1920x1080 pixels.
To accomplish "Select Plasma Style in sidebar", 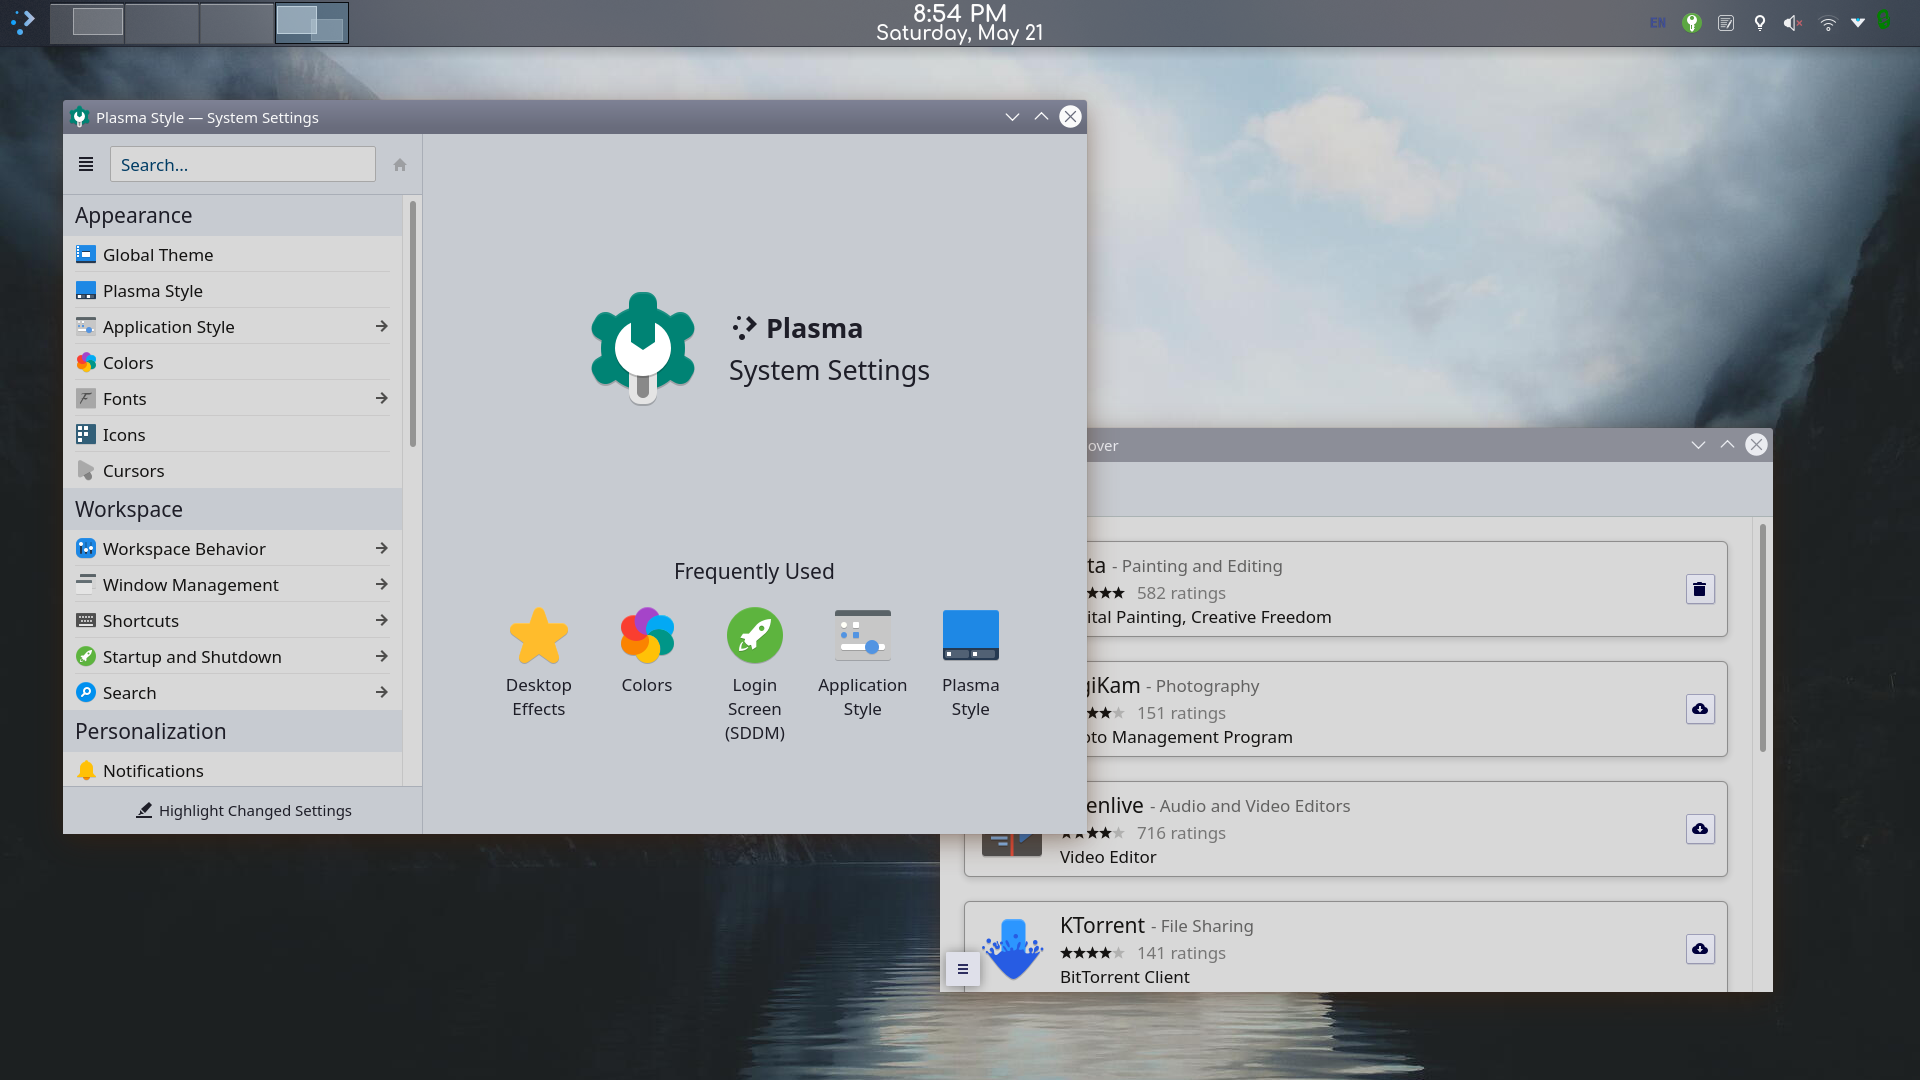I will tap(232, 291).
